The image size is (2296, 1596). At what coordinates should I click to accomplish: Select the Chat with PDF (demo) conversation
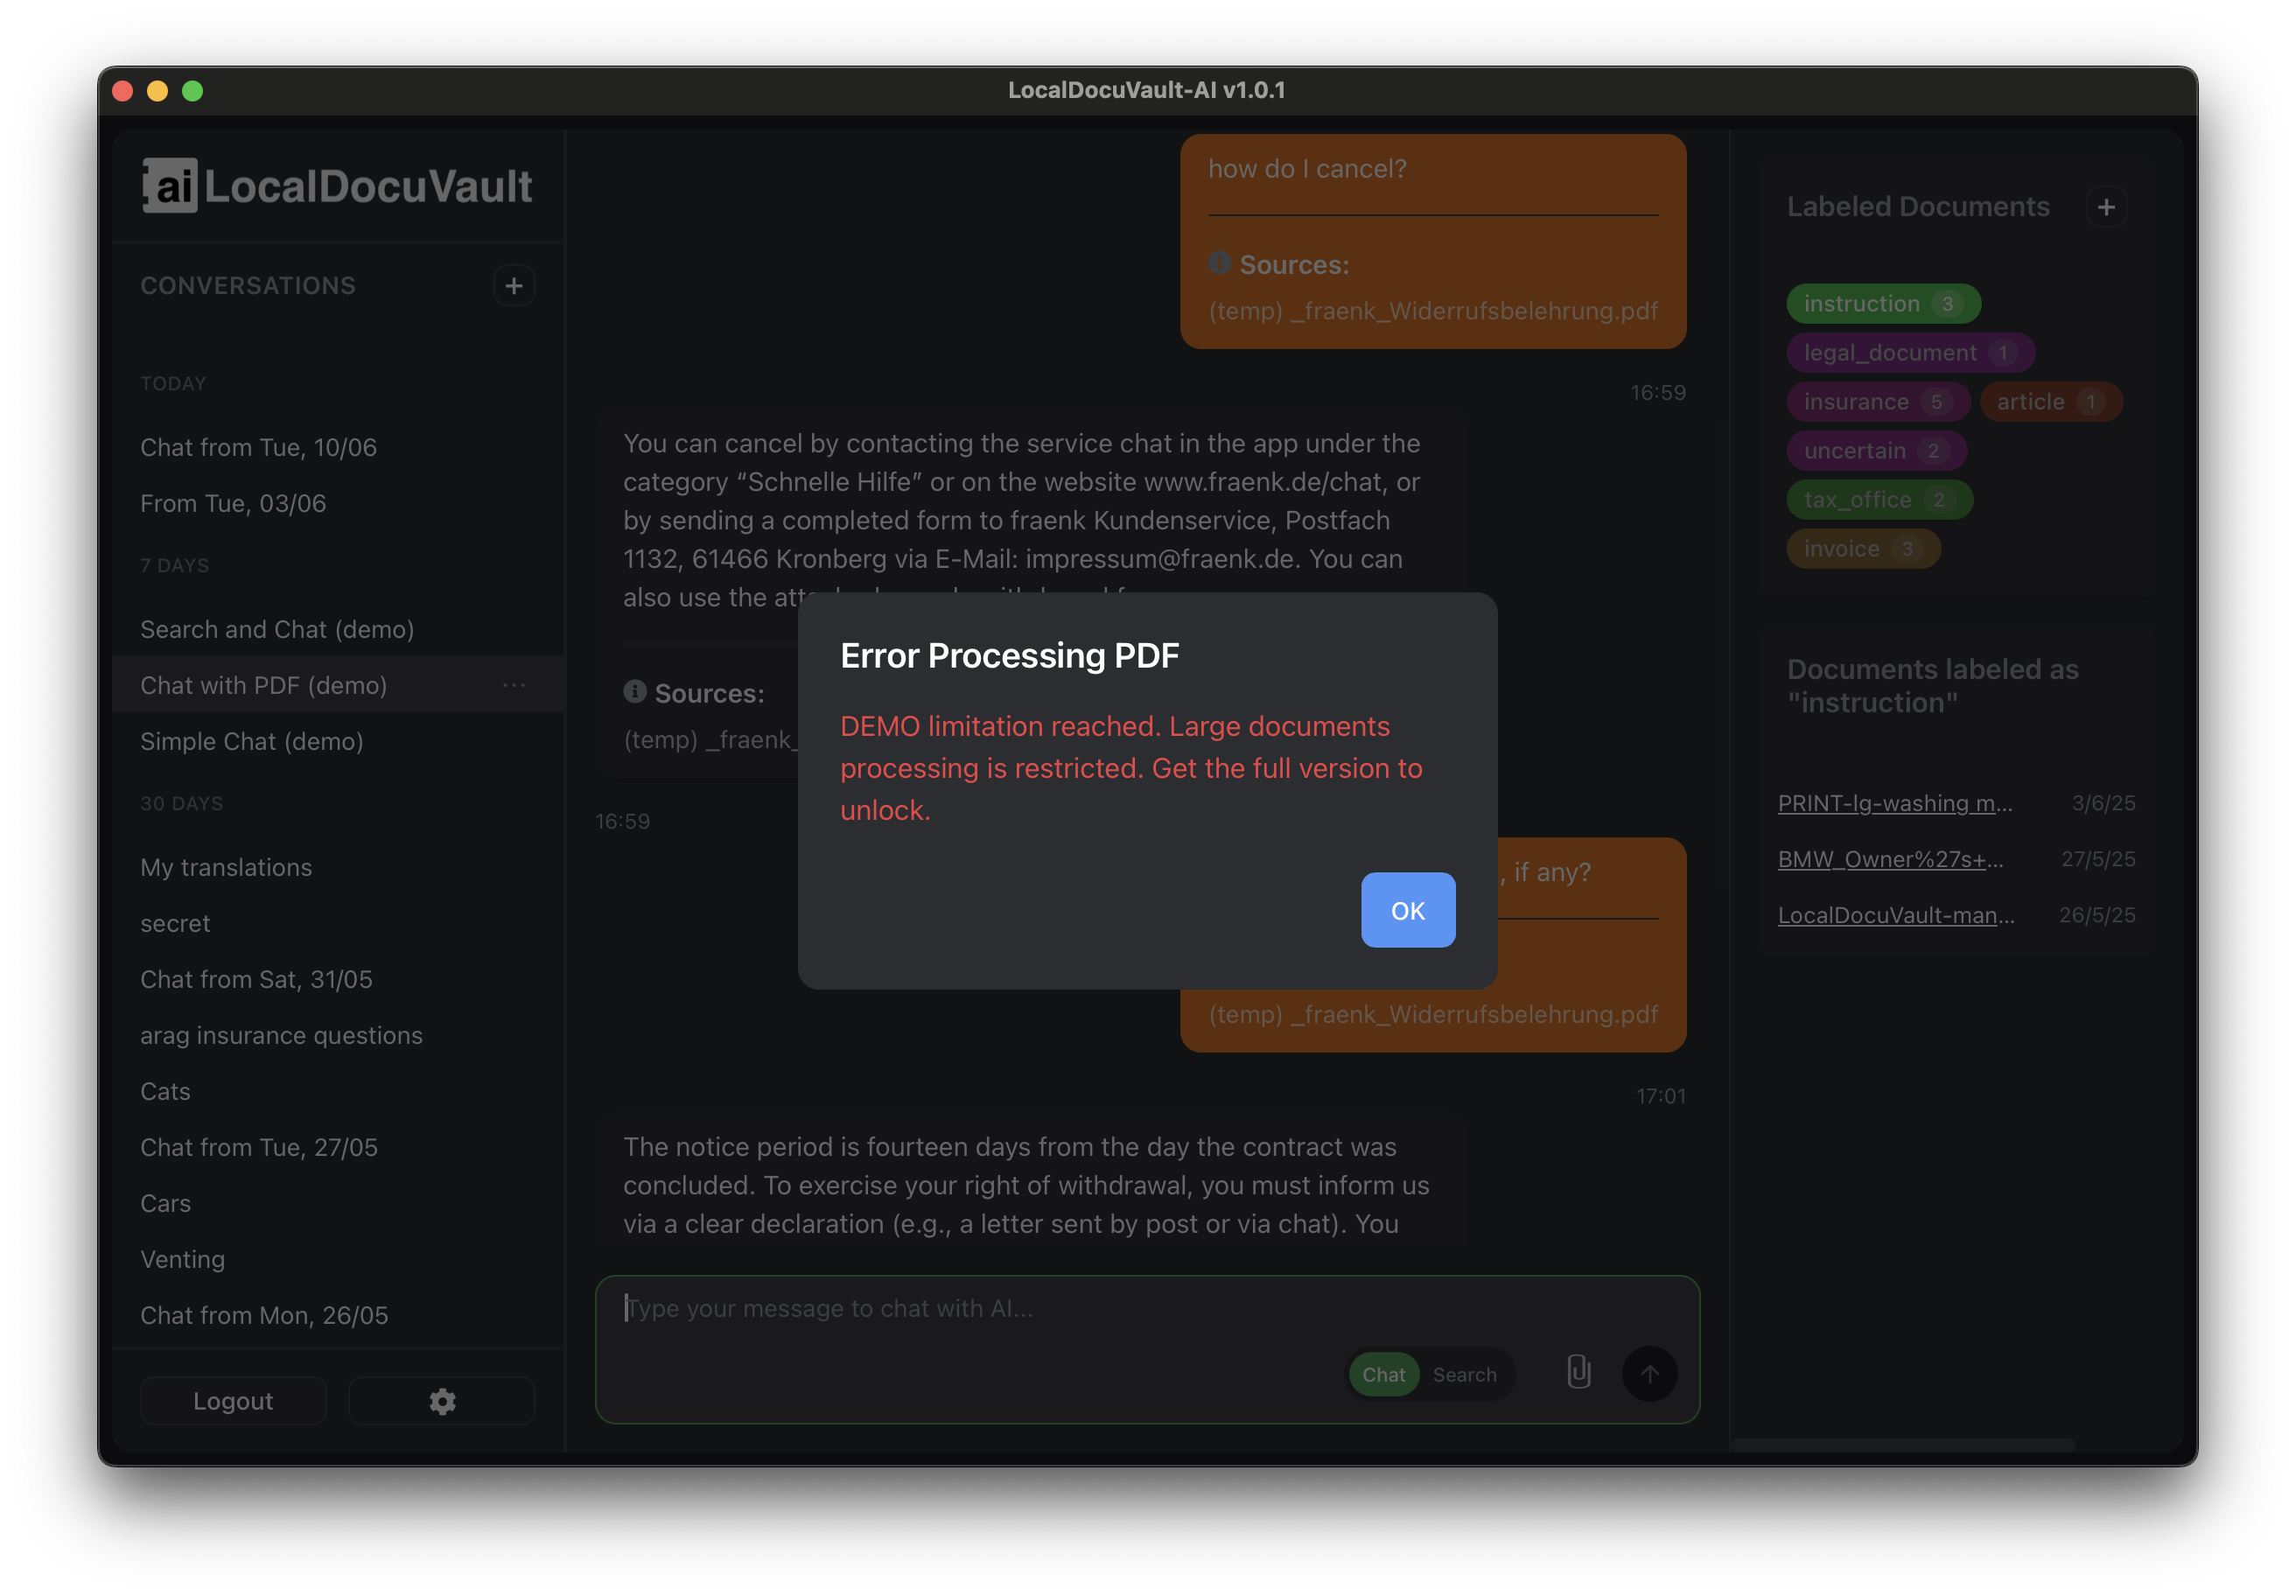[338, 685]
